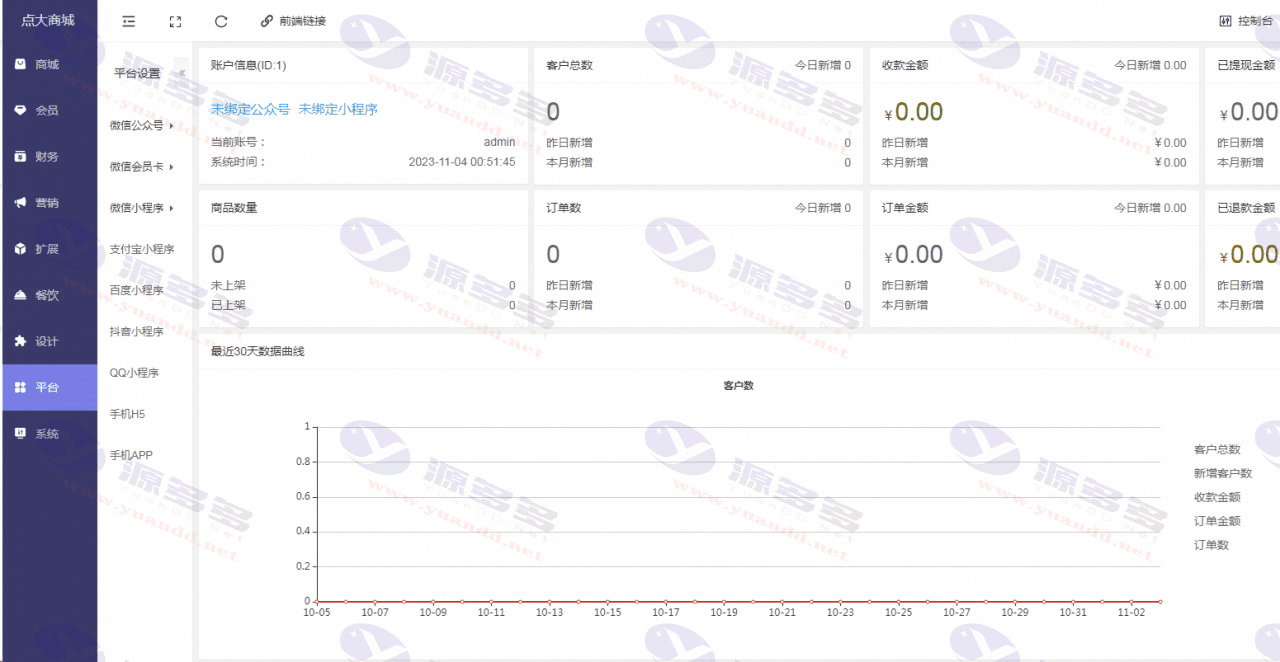Open the 百度小程序 menu item
Image resolution: width=1280 pixels, height=662 pixels.
pyautogui.click(x=137, y=290)
